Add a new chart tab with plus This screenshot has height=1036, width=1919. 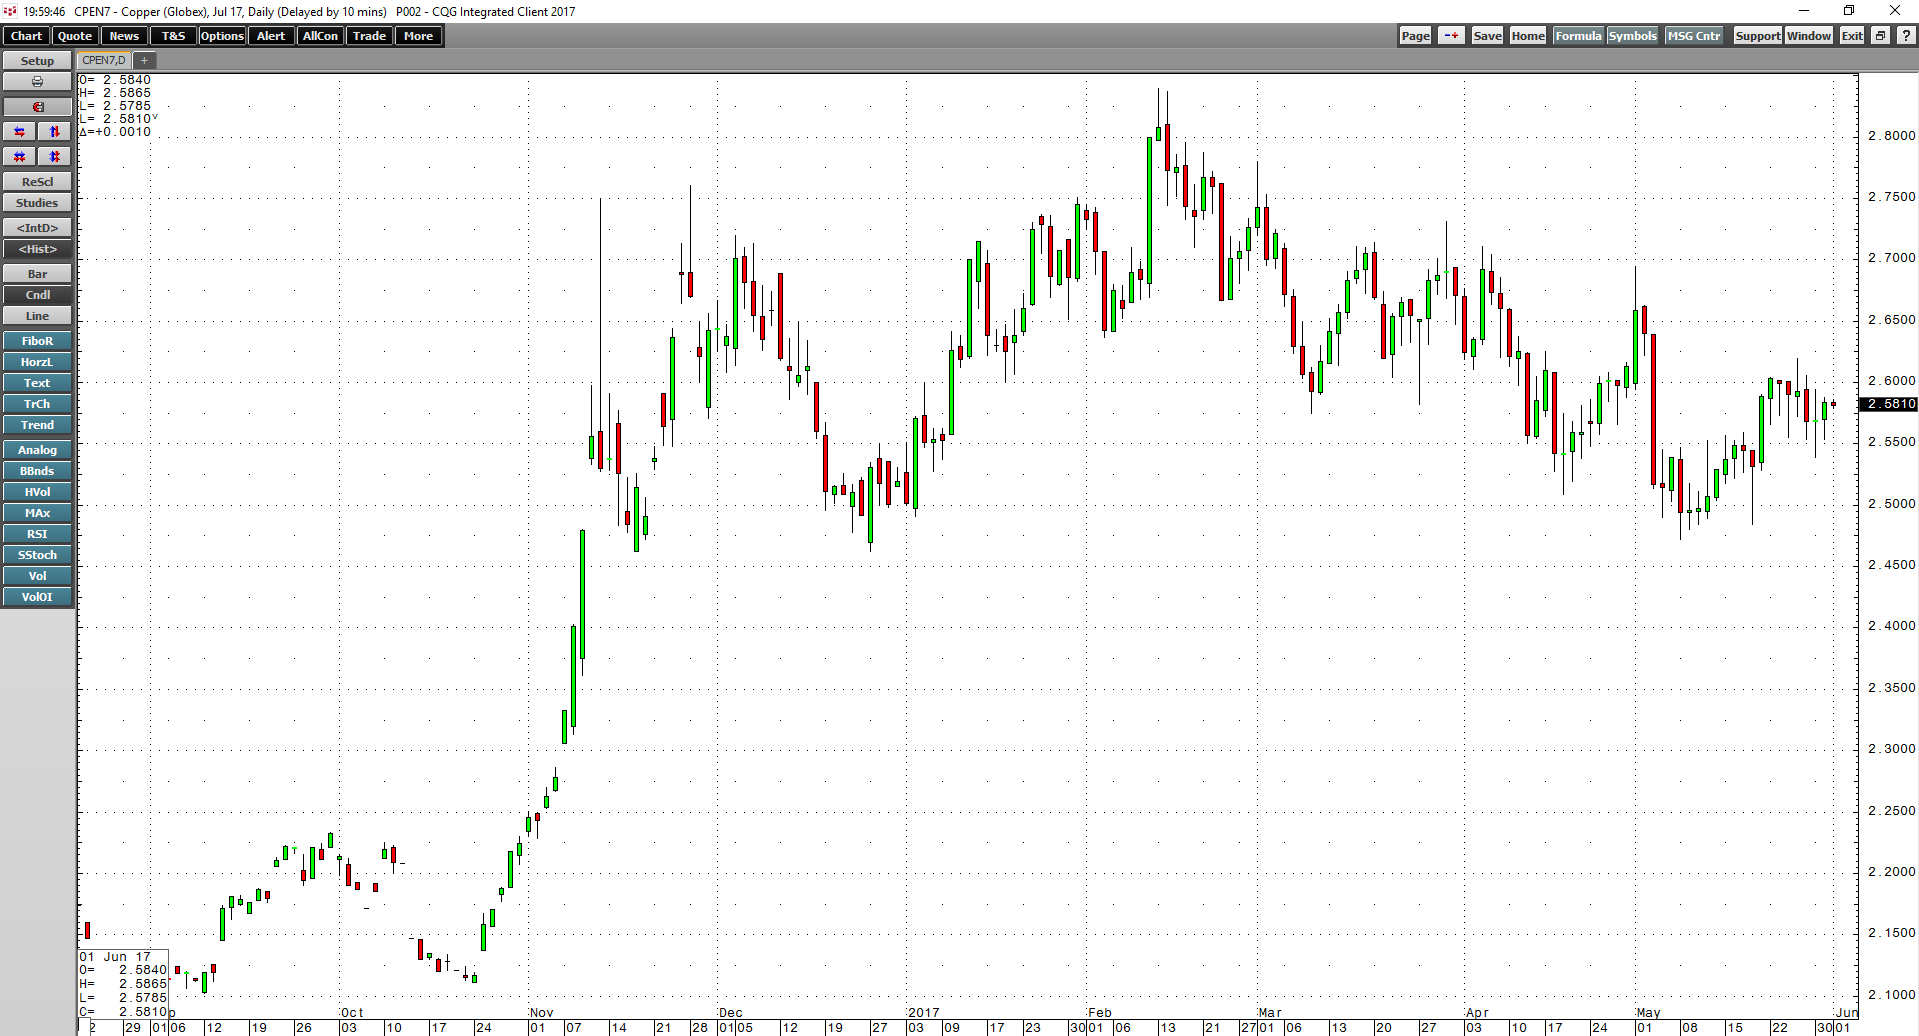[144, 61]
